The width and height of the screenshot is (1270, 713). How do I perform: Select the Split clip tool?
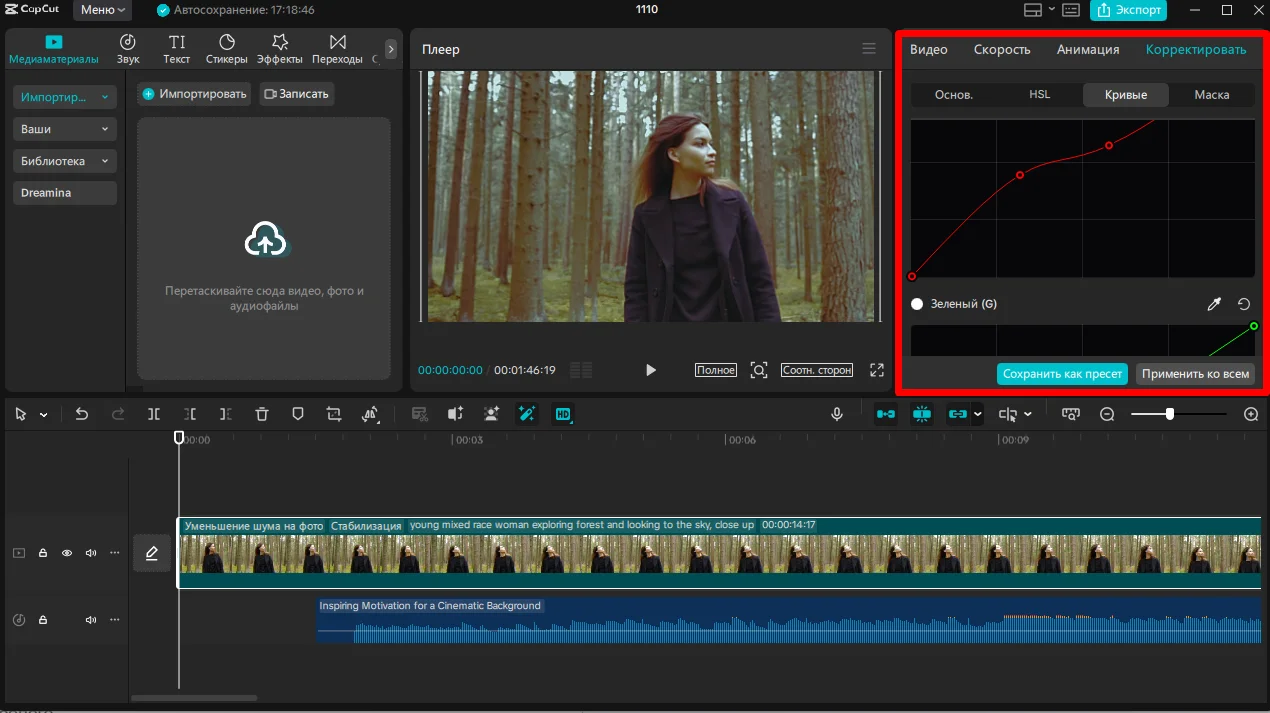coord(153,414)
